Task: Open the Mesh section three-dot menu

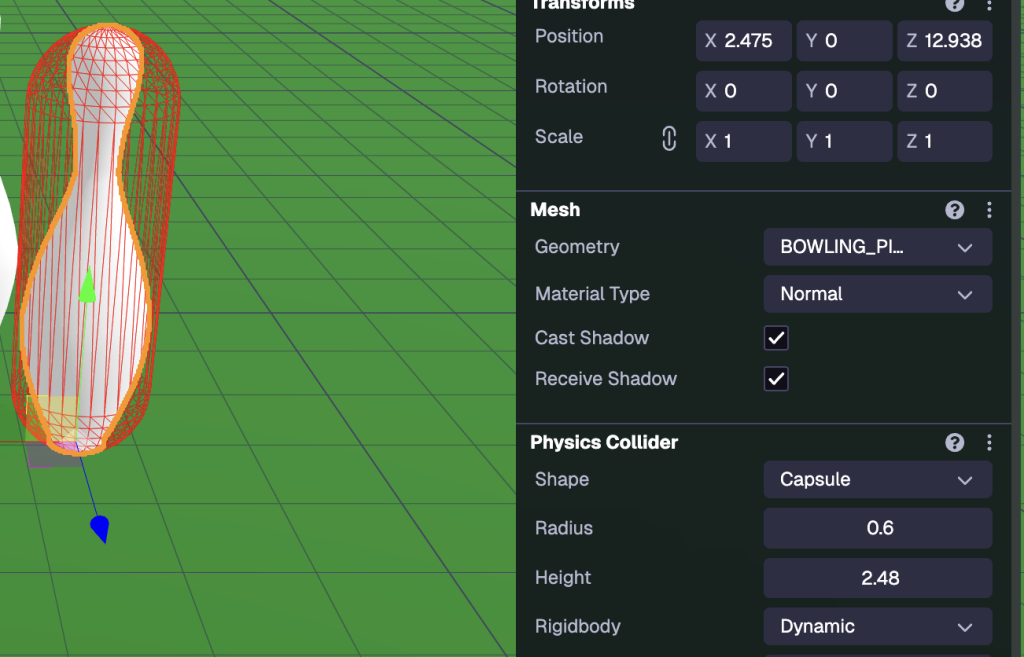Action: 989,210
